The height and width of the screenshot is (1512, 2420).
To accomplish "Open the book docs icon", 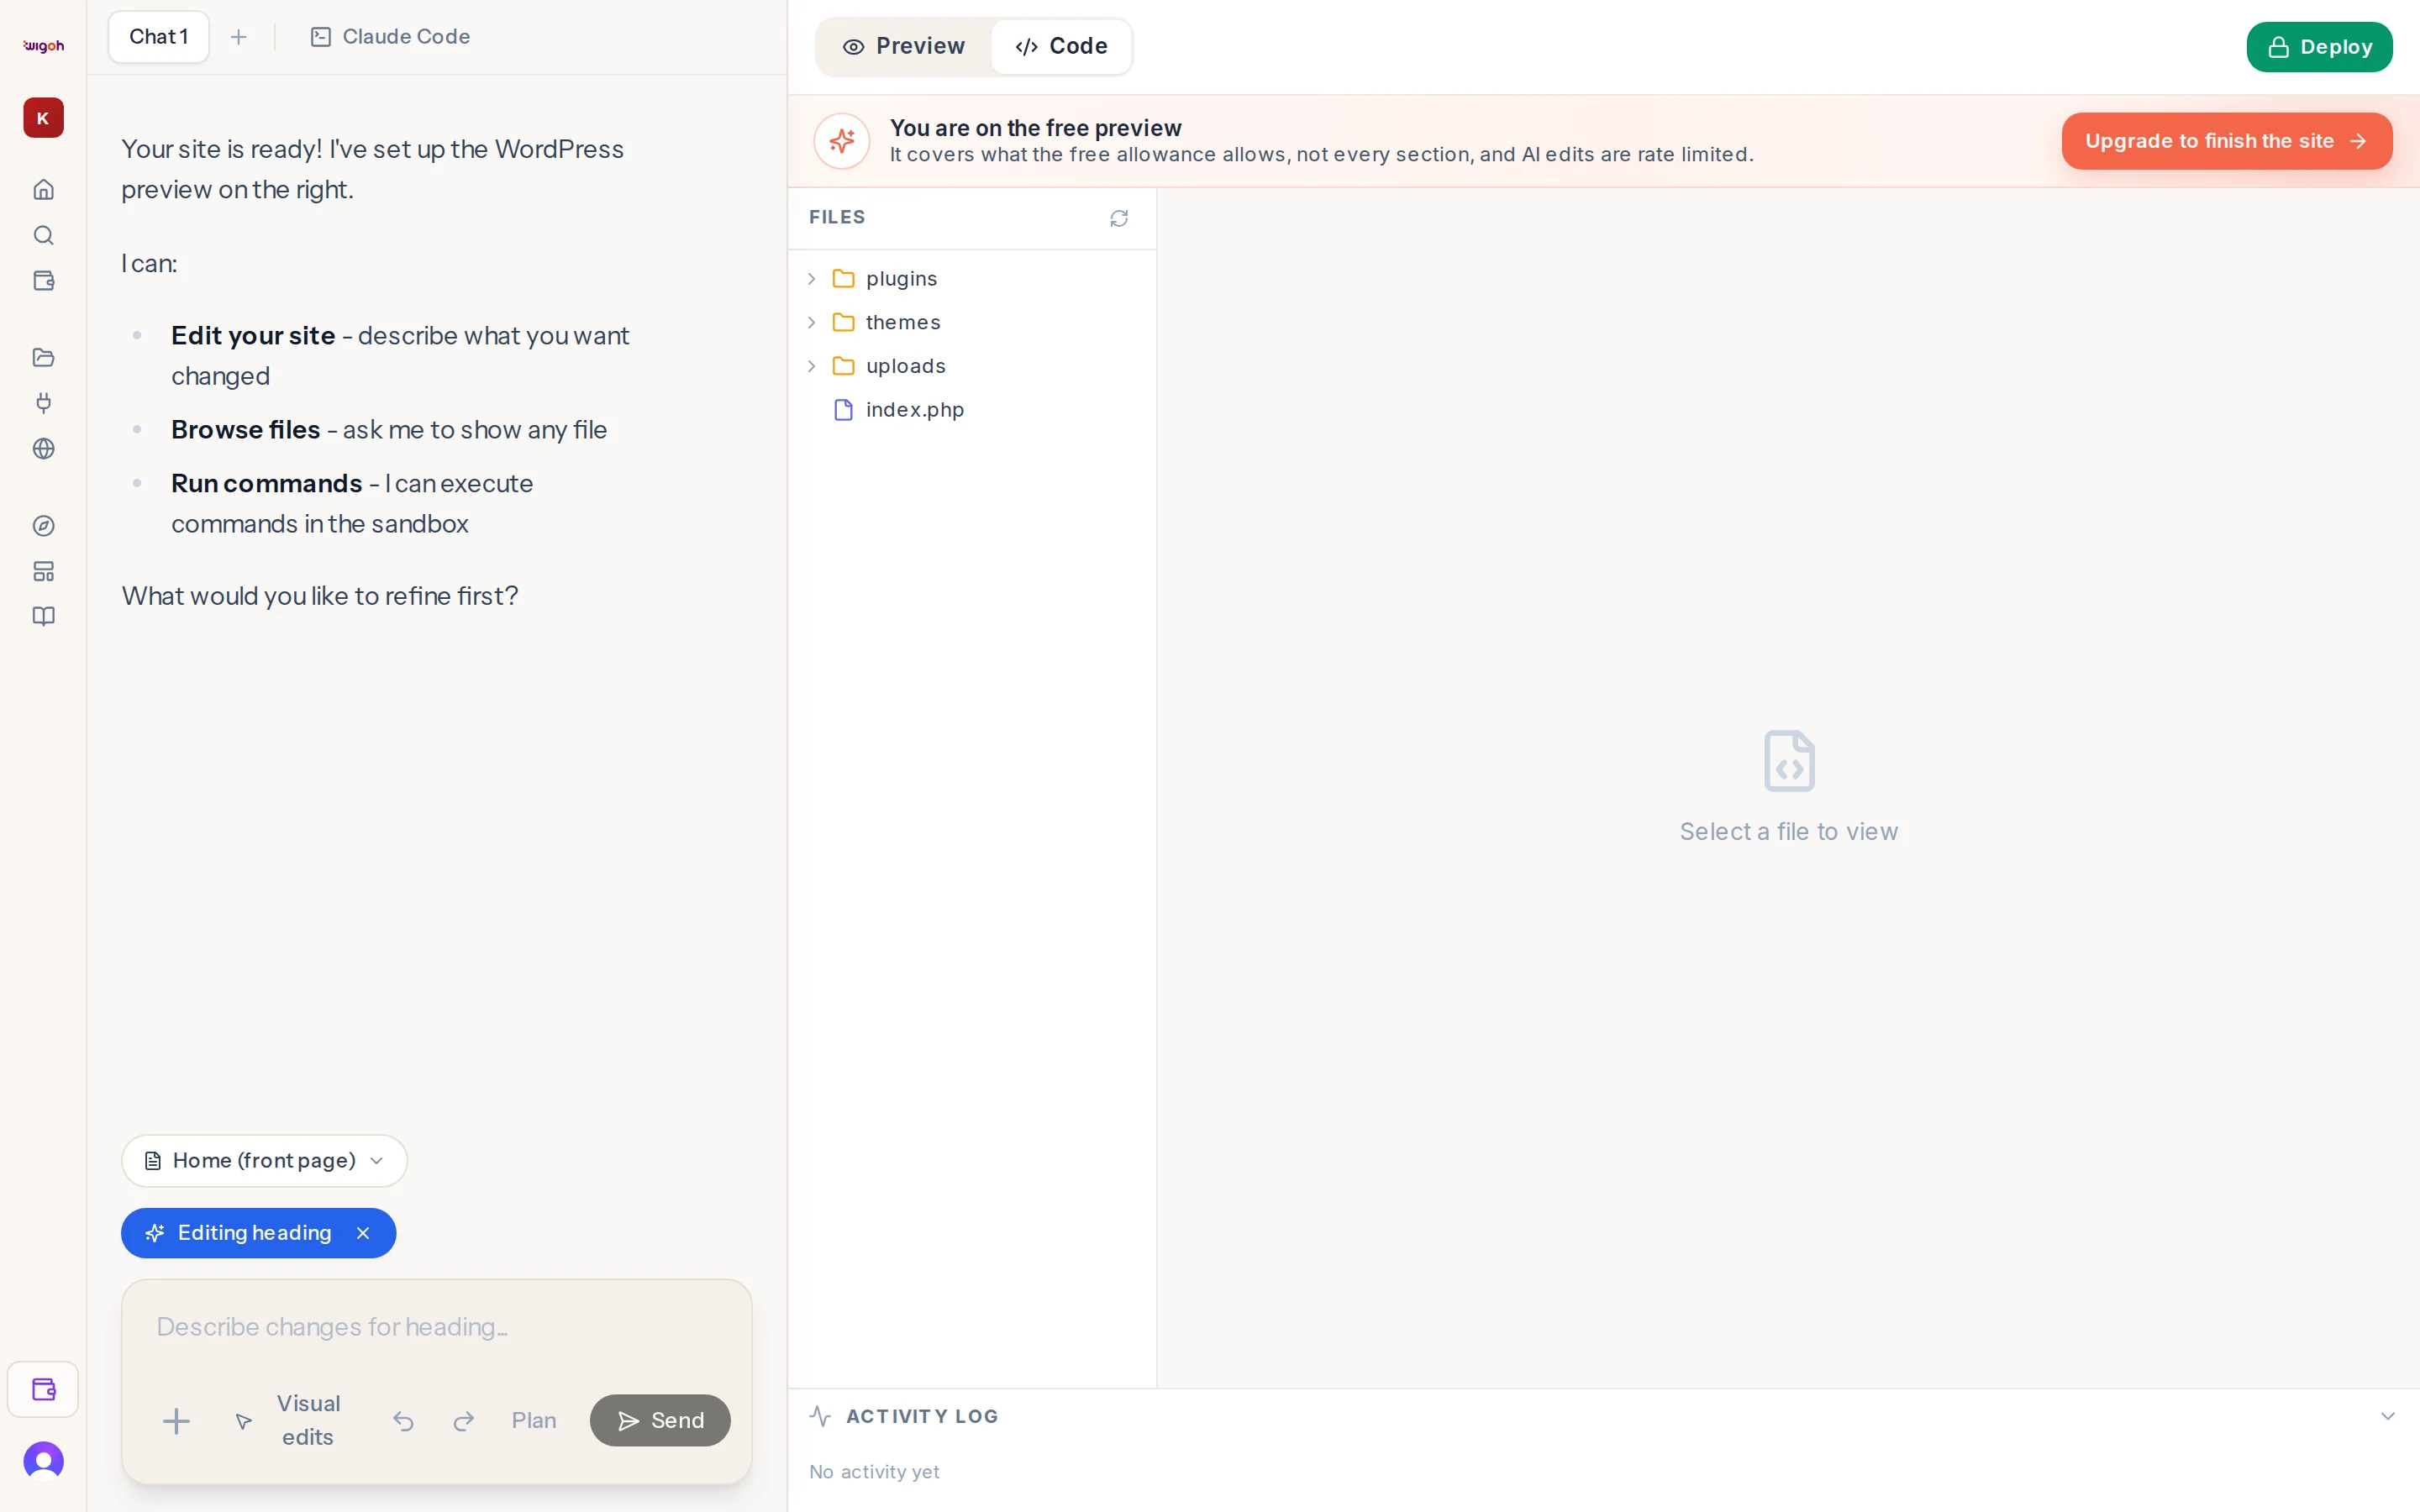I will (43, 617).
